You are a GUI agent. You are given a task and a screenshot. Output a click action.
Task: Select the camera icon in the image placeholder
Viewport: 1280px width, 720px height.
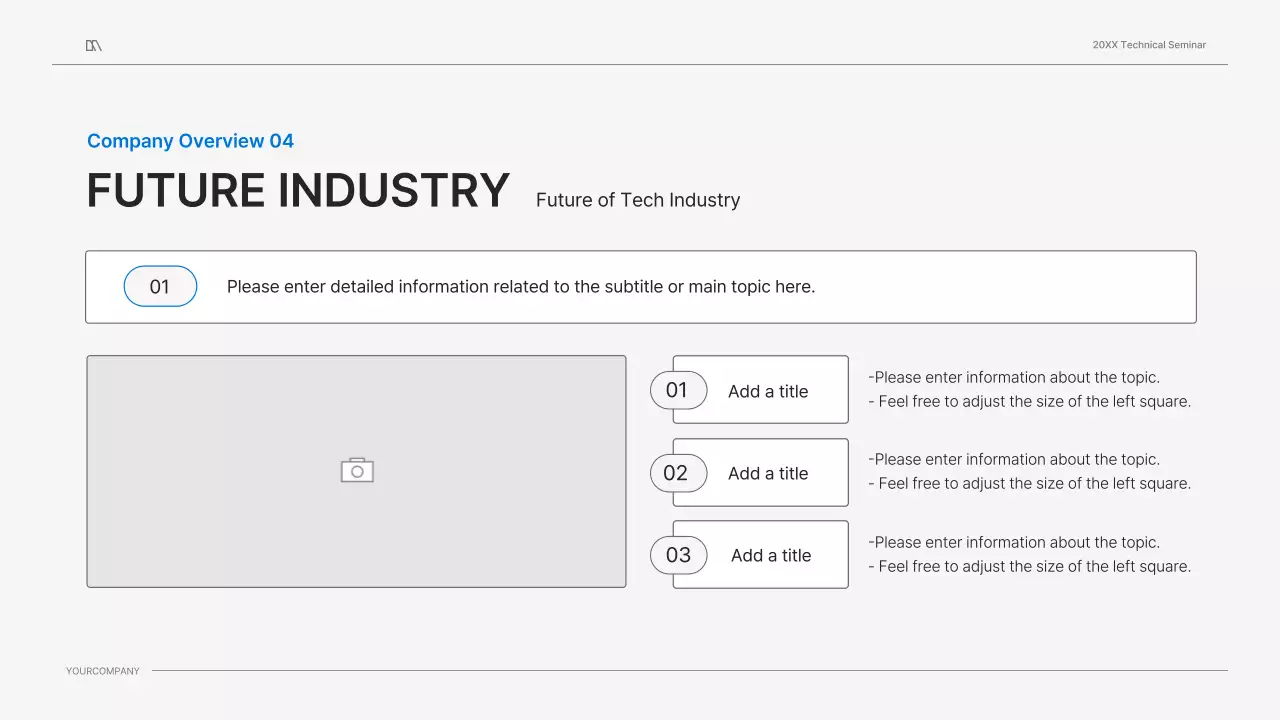(x=357, y=470)
